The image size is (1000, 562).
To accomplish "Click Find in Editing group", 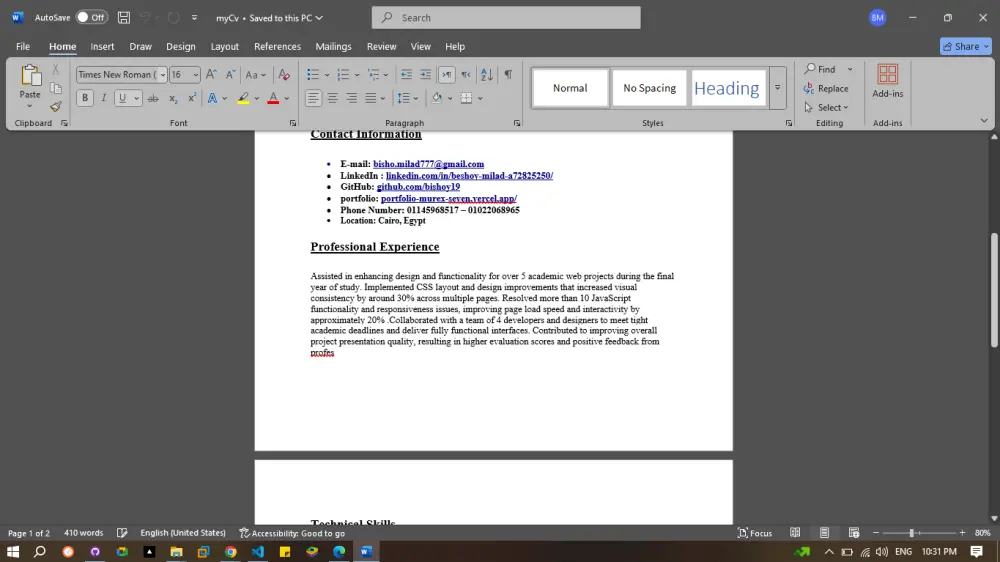I will [820, 69].
